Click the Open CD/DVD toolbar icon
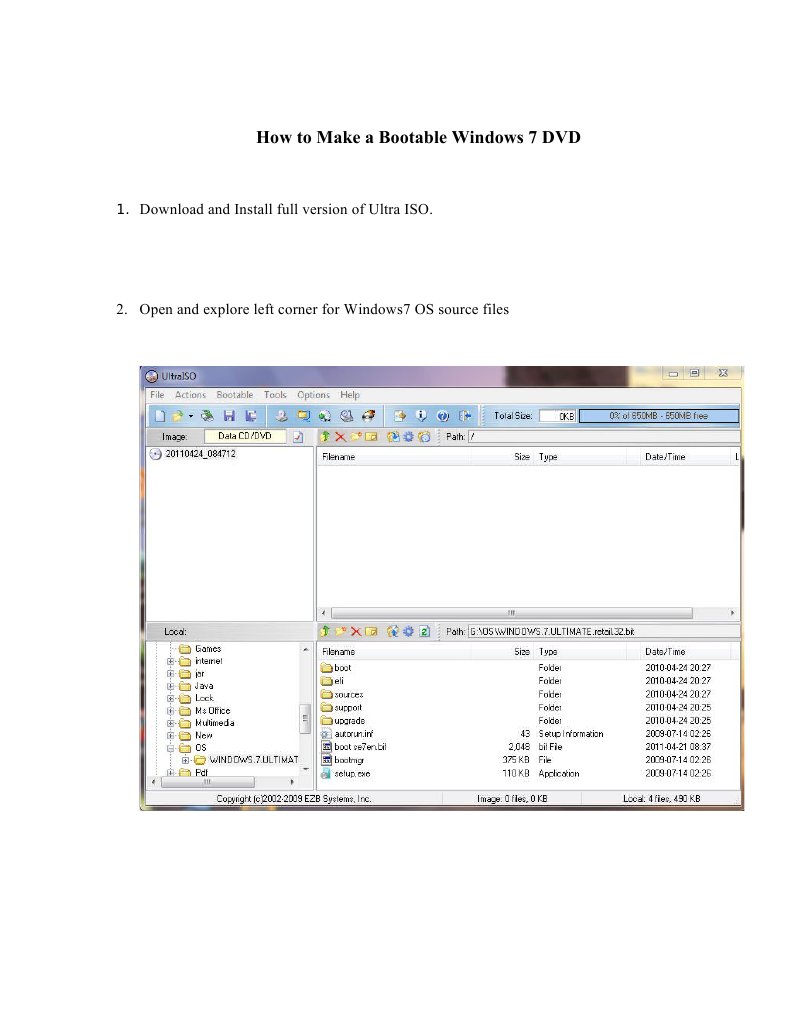This screenshot has height=1023, width=791. [208, 416]
